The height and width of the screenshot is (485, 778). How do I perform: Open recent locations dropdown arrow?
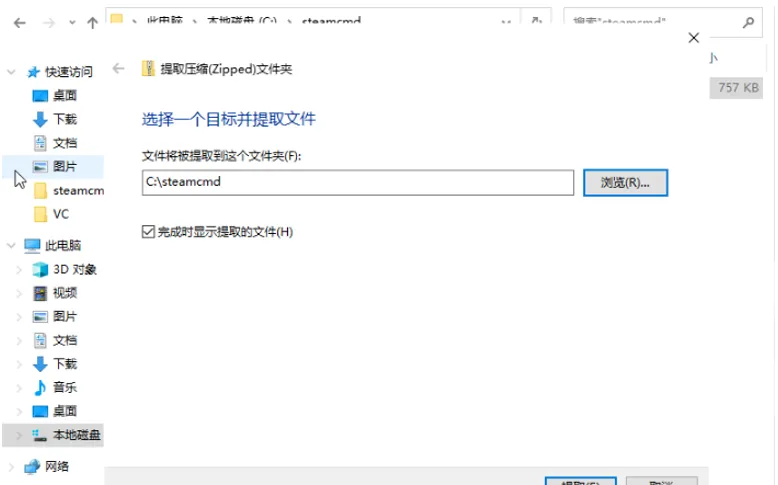(72, 23)
